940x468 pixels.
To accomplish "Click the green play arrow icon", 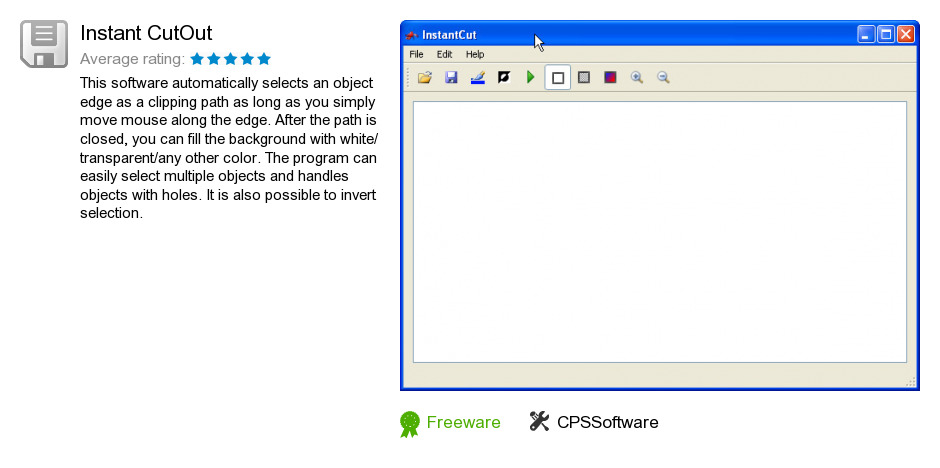I will pyautogui.click(x=531, y=77).
